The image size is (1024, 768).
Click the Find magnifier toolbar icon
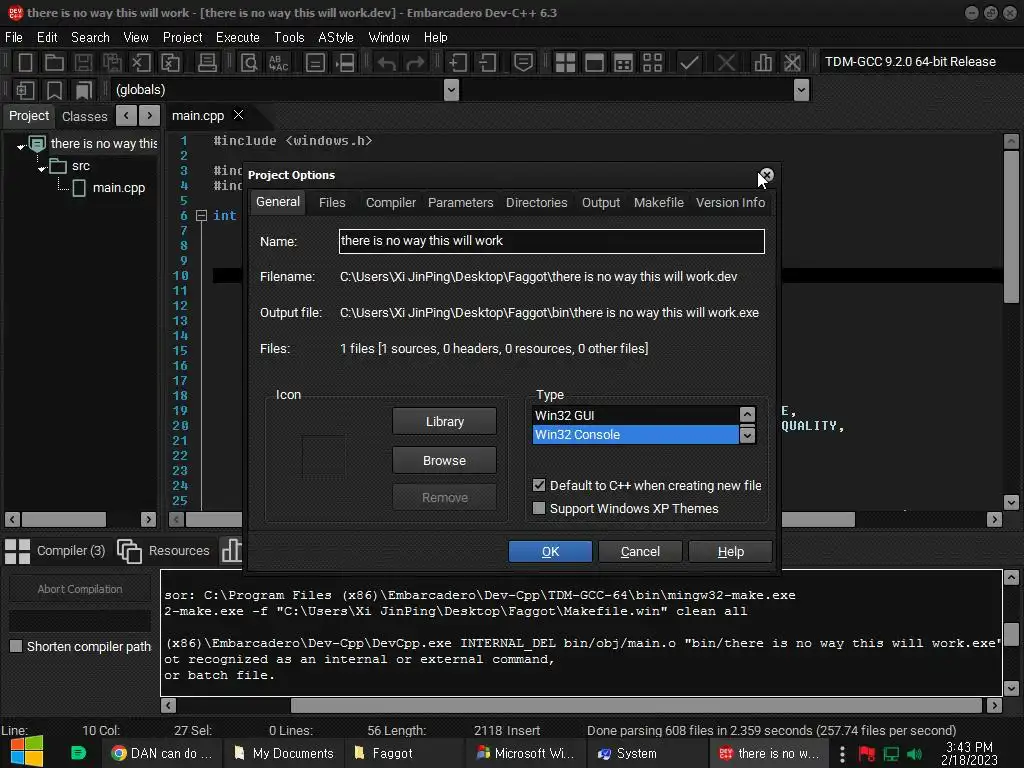(249, 63)
